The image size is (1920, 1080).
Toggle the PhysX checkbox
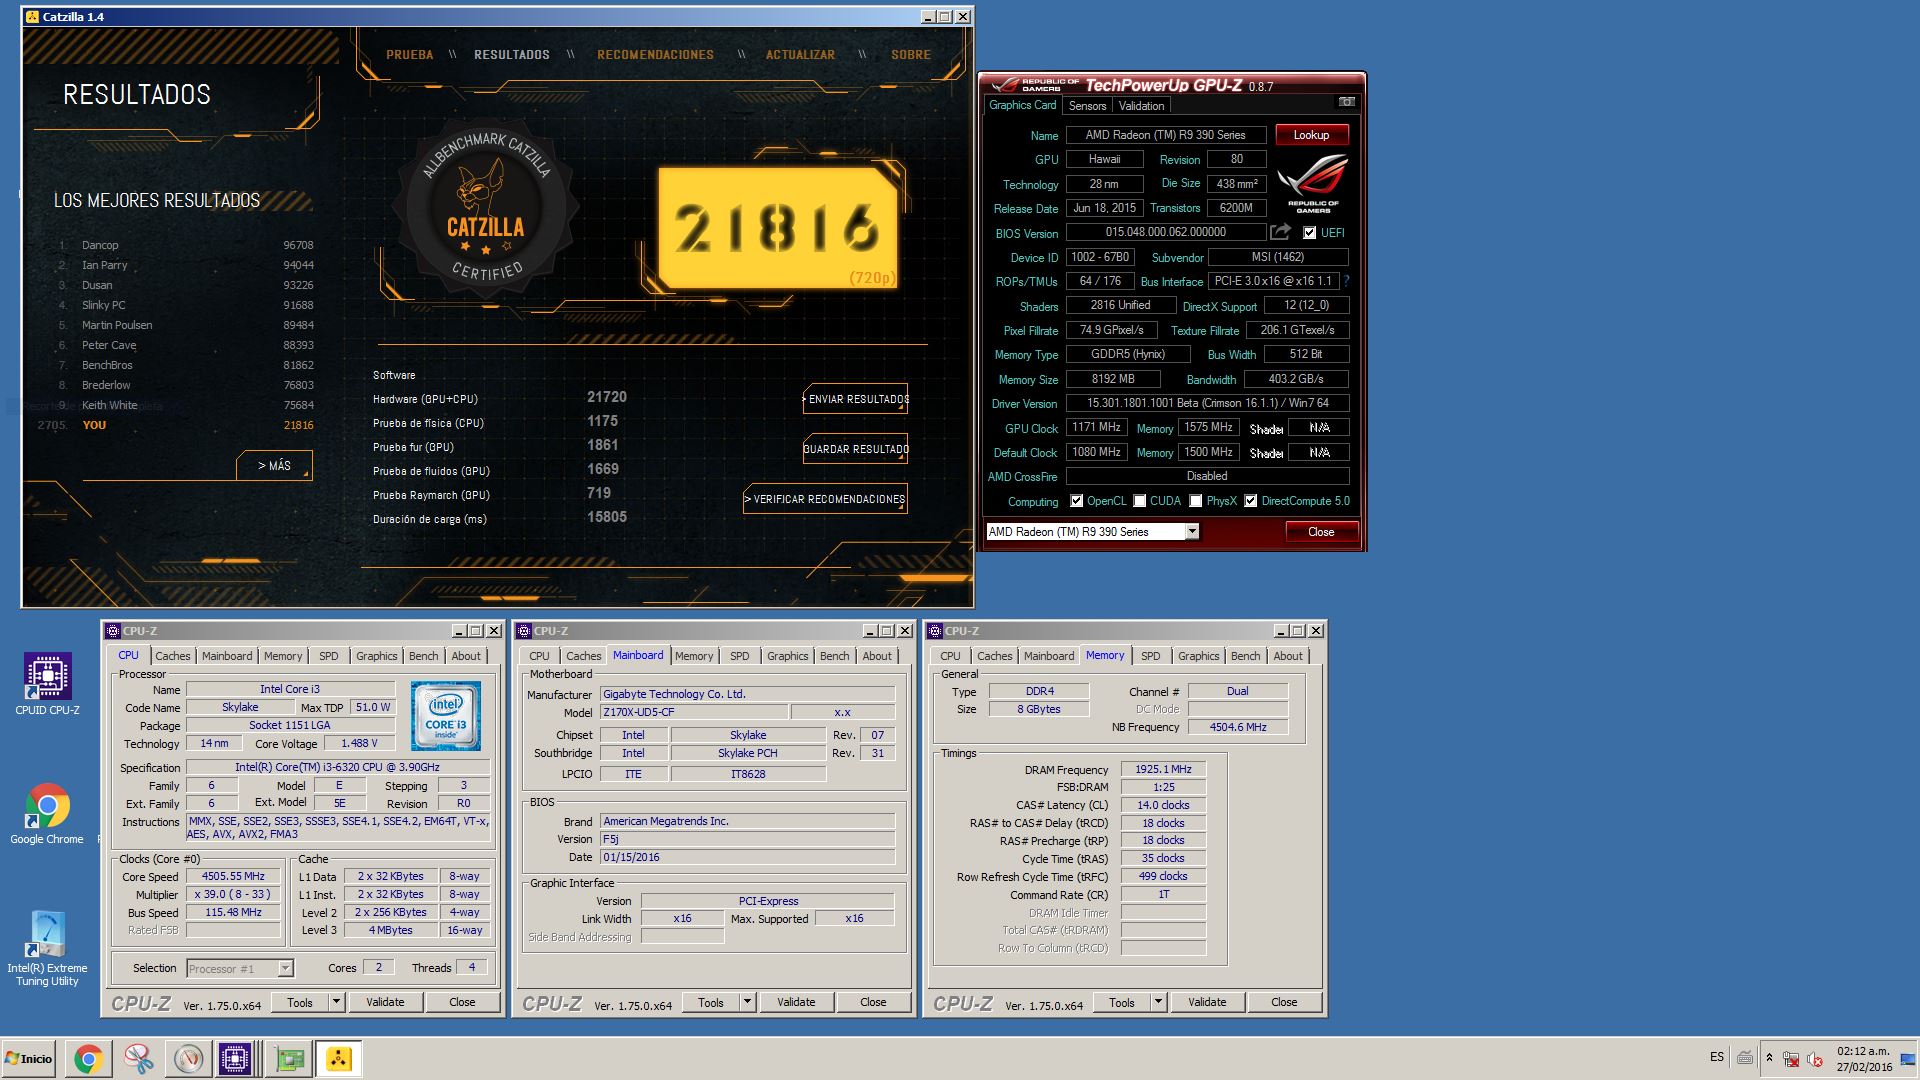(1195, 501)
